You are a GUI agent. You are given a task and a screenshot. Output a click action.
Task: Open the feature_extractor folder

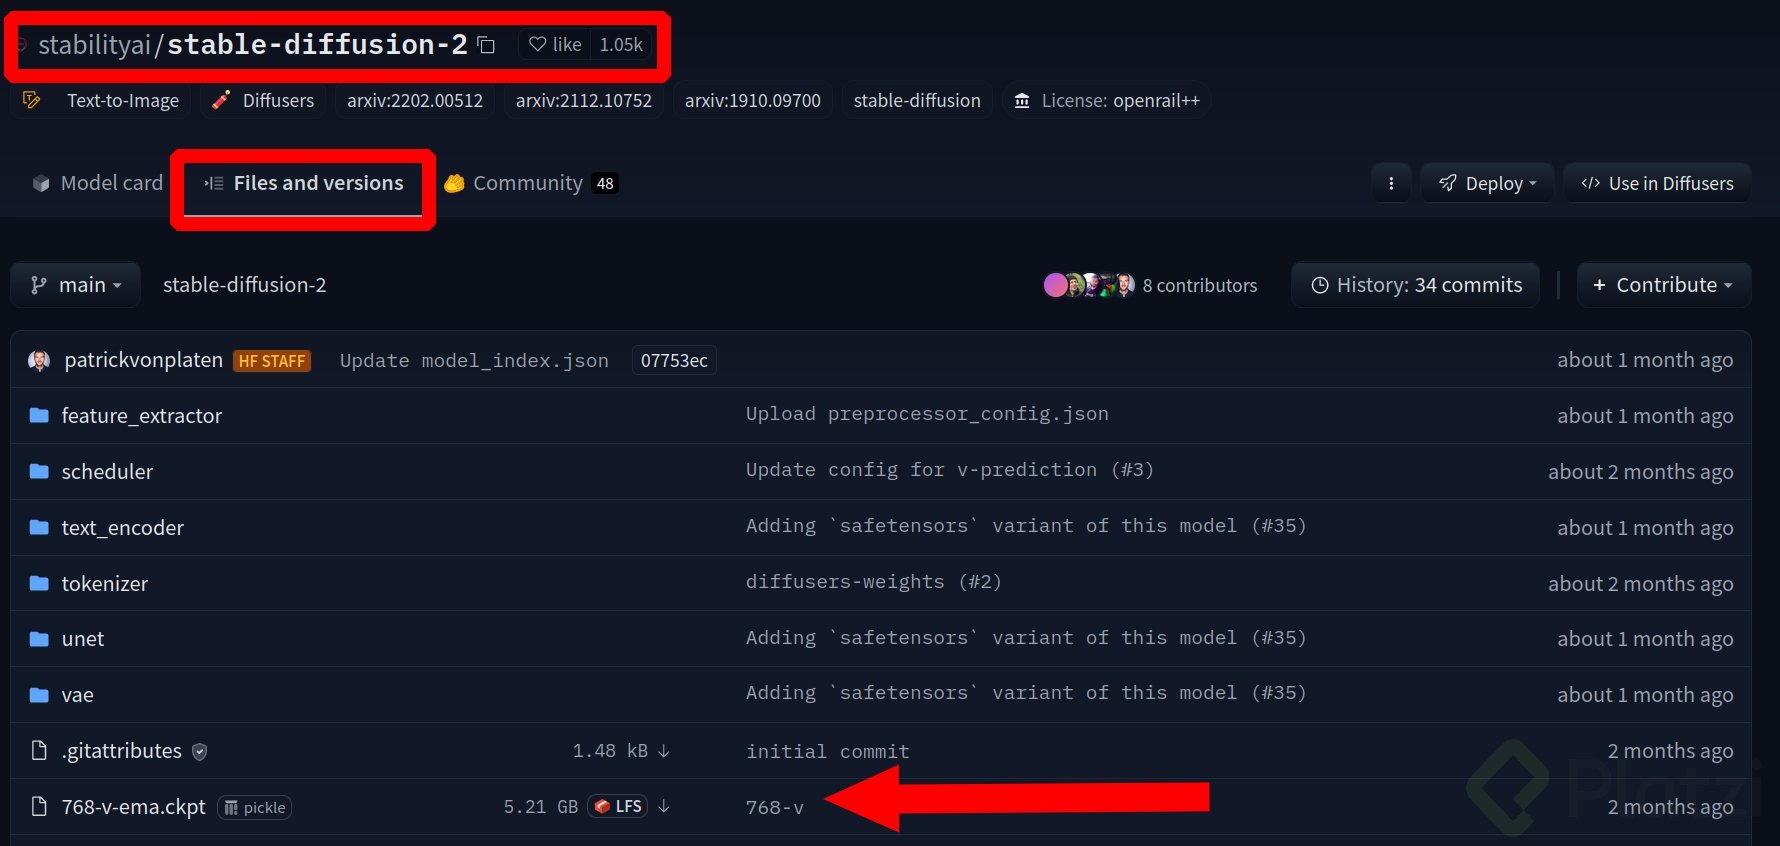coord(141,416)
